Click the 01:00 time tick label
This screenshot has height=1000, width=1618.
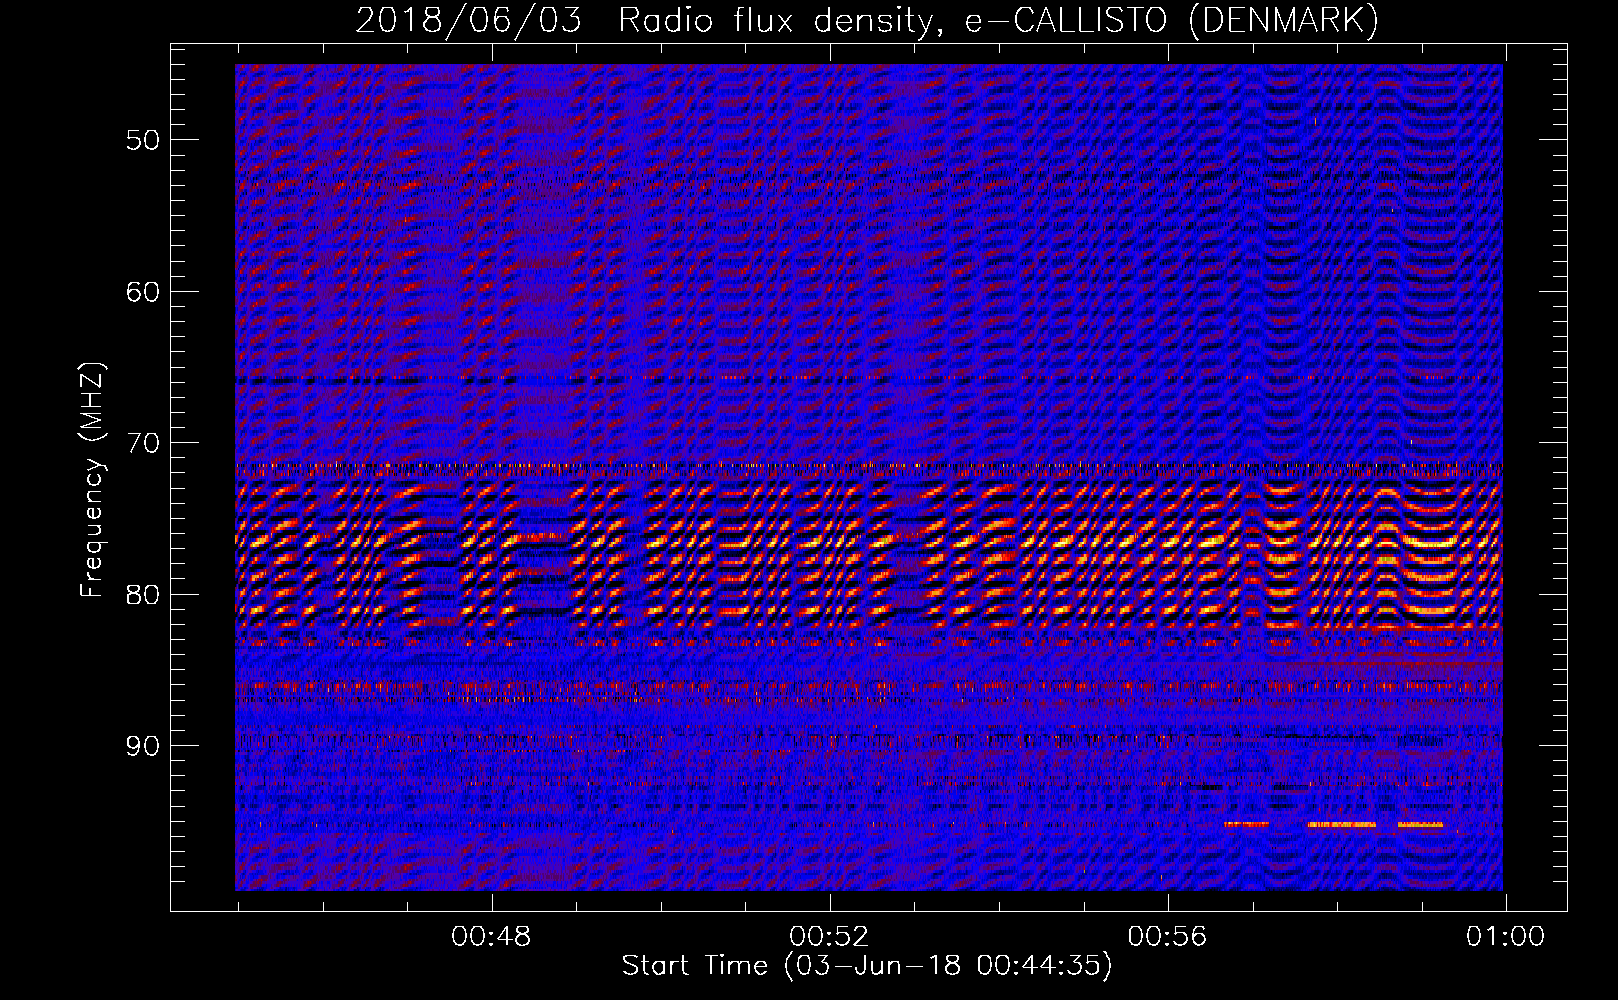tap(1505, 937)
